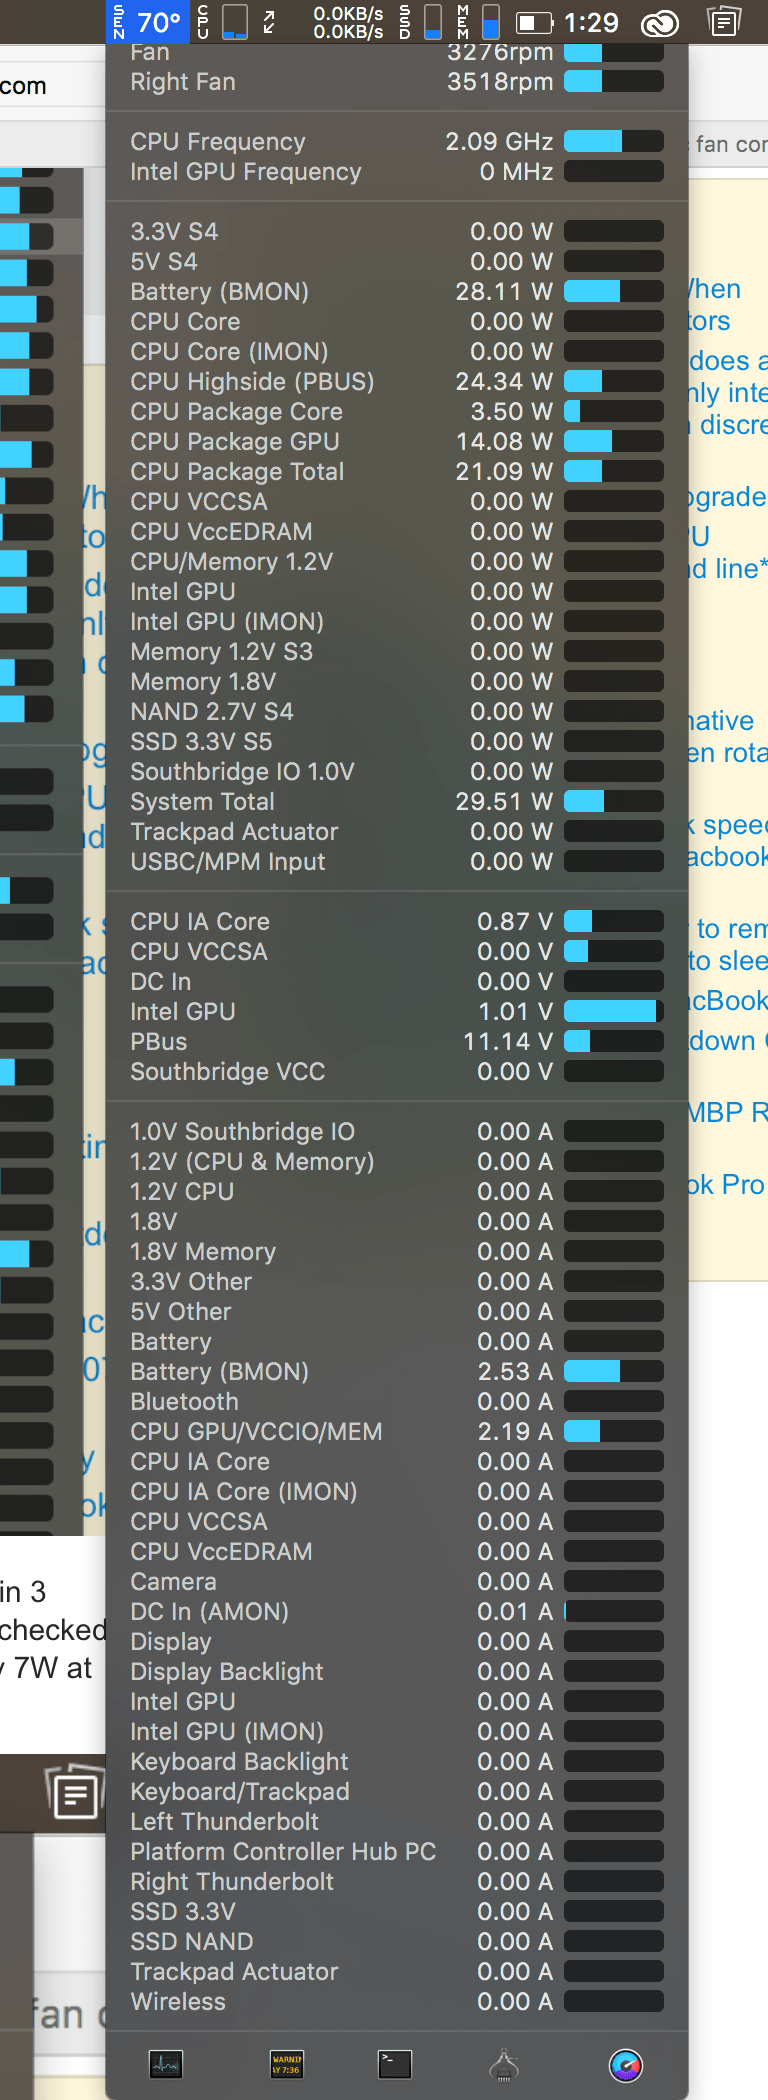
Task: Click the PBus voltage reading row
Action: pyautogui.click(x=395, y=1041)
